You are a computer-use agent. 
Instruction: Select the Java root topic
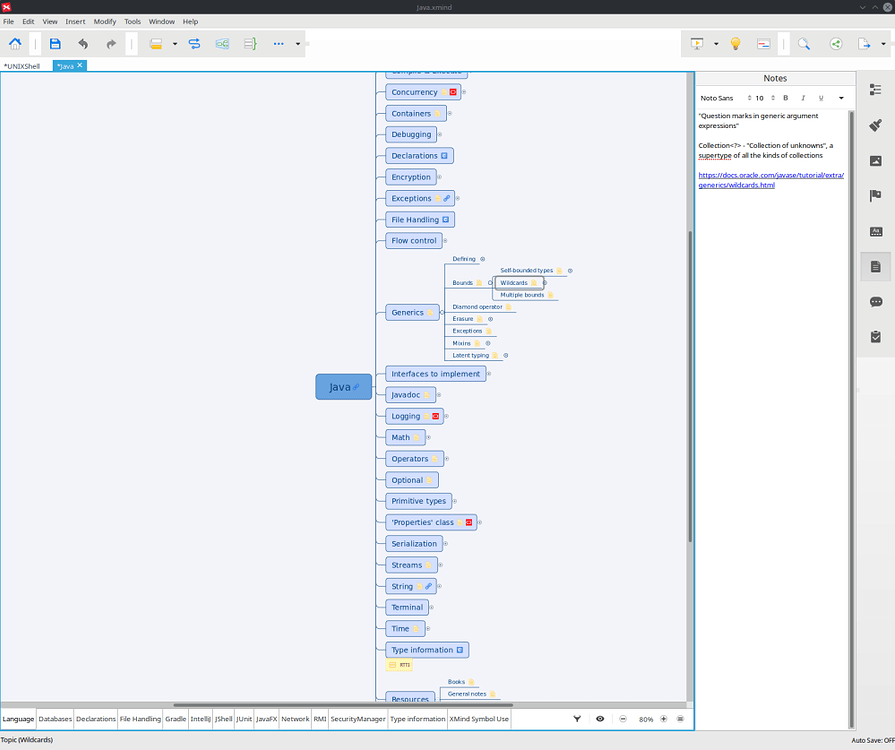[341, 387]
